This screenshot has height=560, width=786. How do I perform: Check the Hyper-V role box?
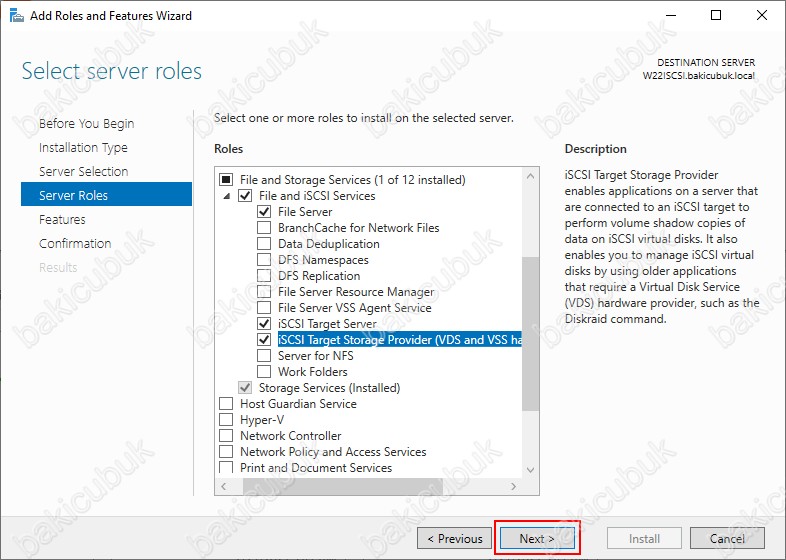(x=226, y=420)
